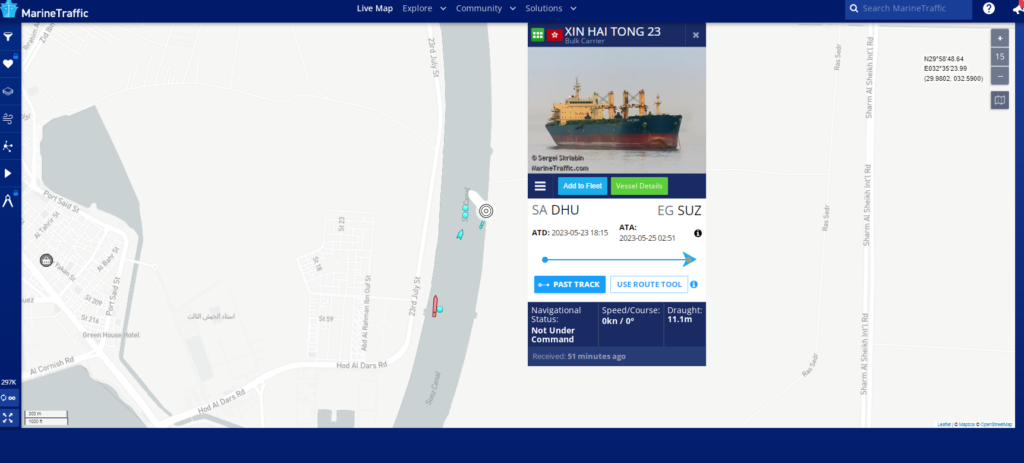Expand the Community menu
Viewport: 1024px width, 463px height.
click(486, 8)
